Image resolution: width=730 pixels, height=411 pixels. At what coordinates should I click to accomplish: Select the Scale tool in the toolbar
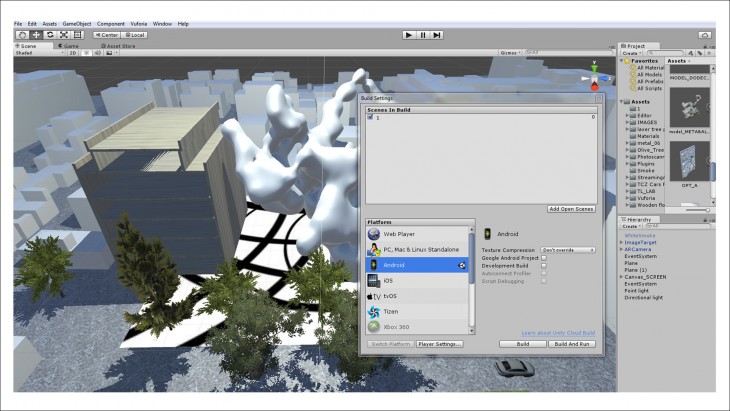coord(64,34)
